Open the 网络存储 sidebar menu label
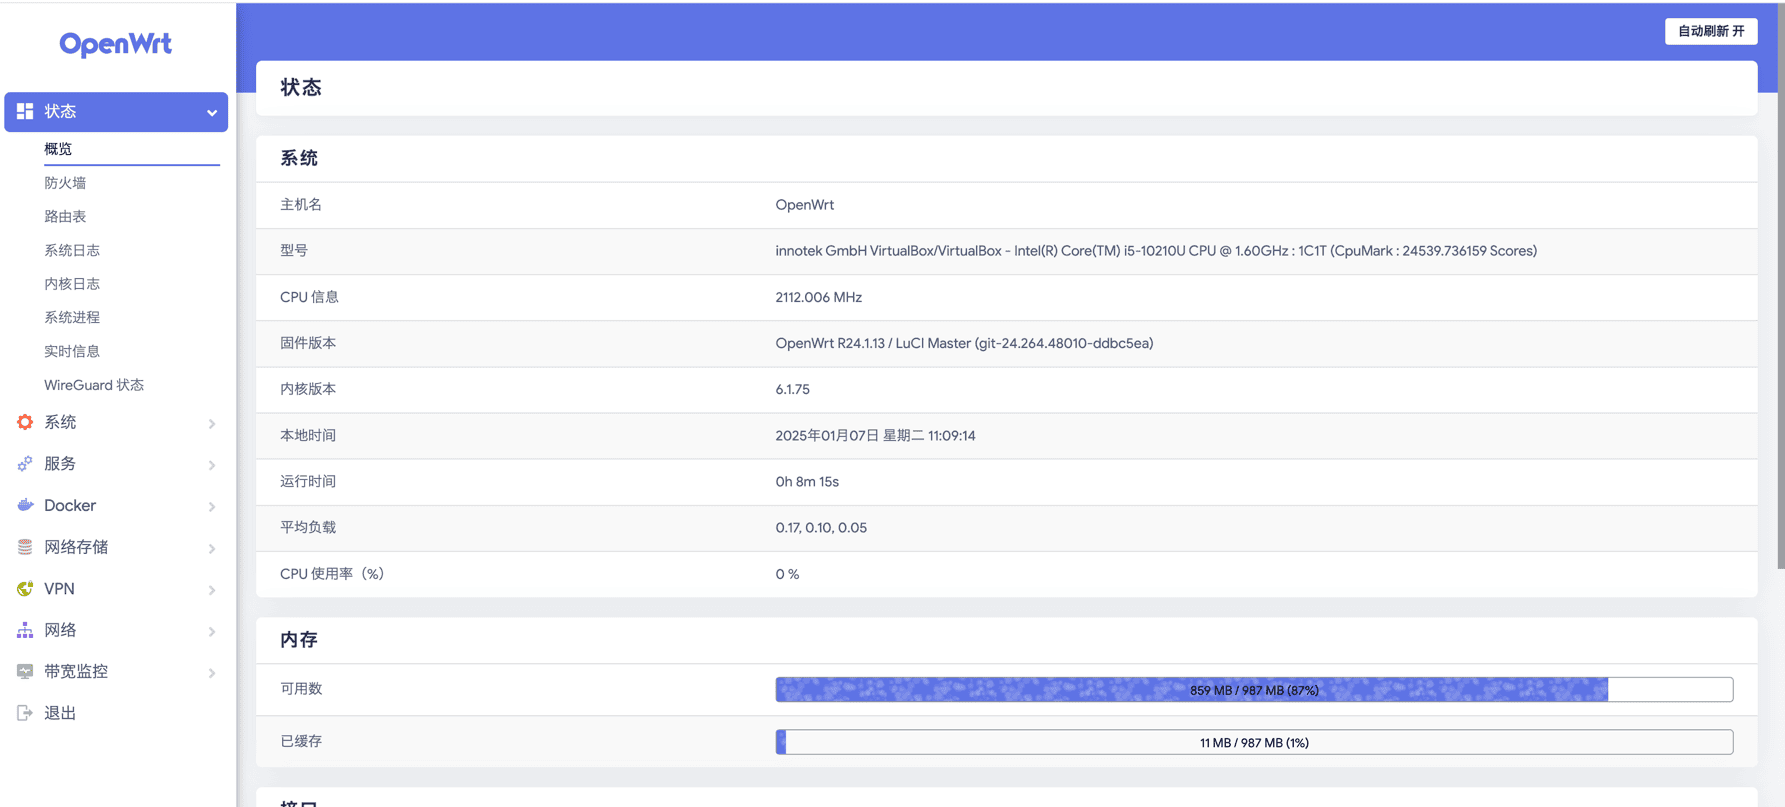Screen dimensions: 1785x807 pos(76,547)
